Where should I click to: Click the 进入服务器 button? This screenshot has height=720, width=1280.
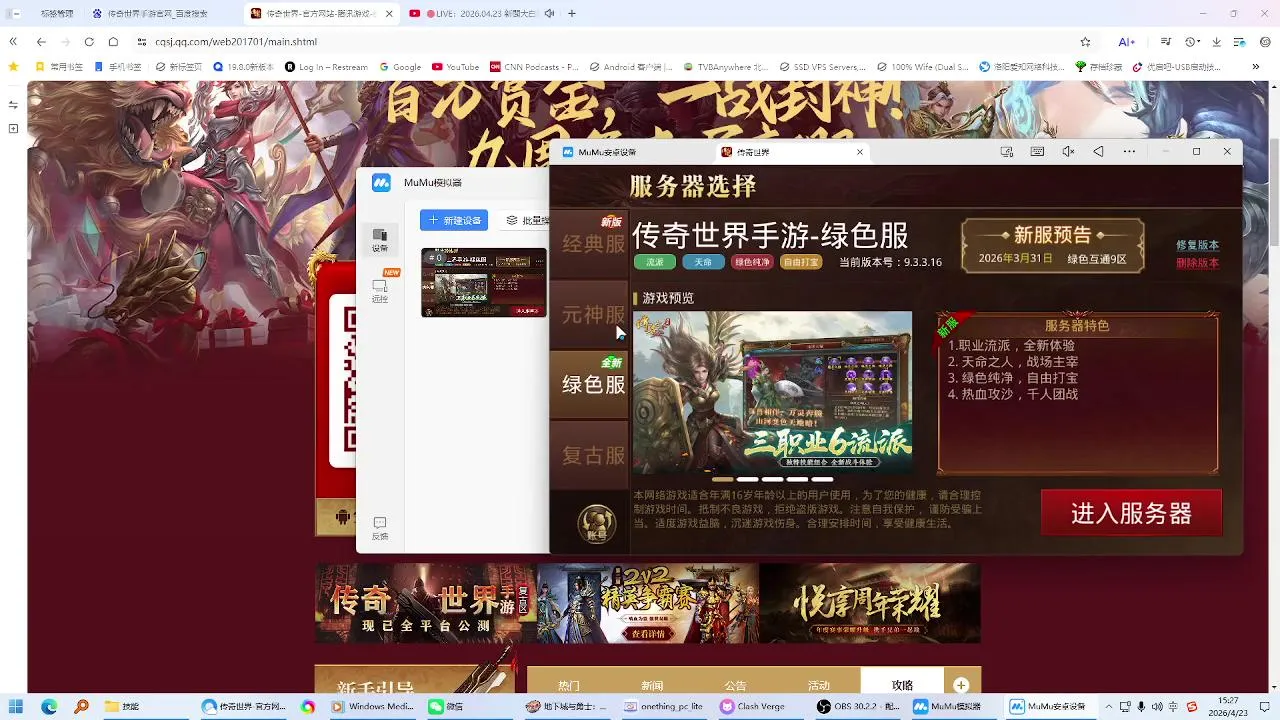coord(1131,513)
